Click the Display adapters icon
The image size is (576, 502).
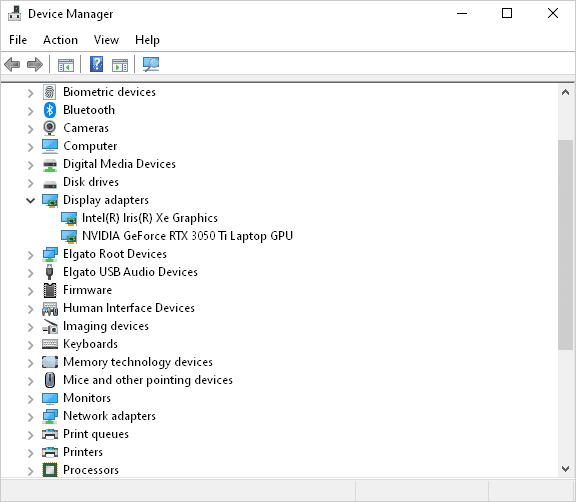[x=50, y=201]
